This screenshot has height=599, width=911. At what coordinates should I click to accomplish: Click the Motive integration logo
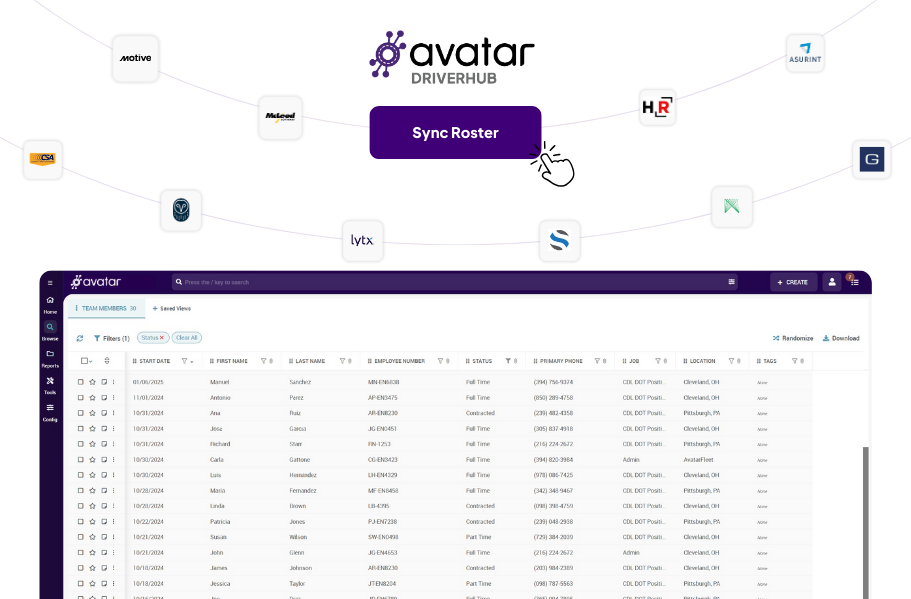pos(135,59)
